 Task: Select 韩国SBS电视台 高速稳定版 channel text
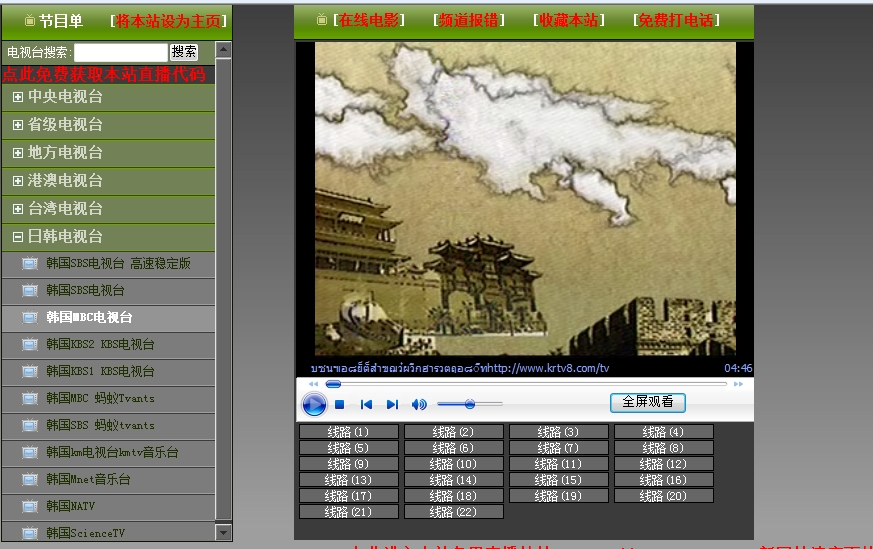pos(118,263)
